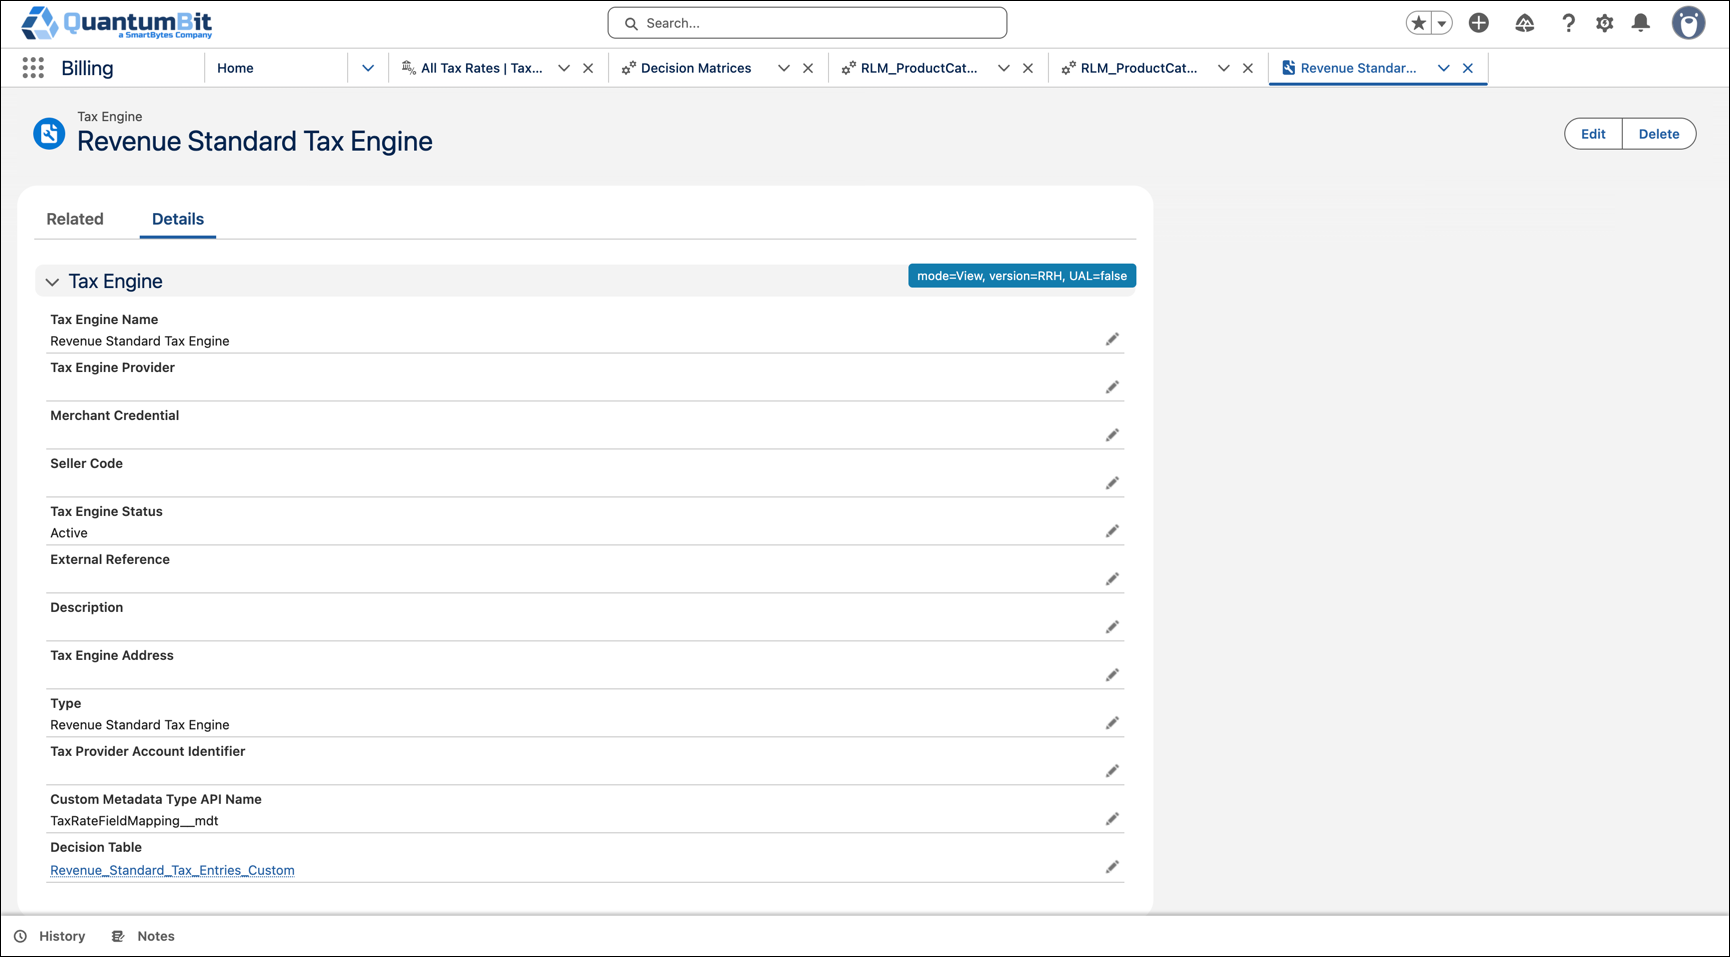Click the global Search field
The image size is (1730, 957).
coord(807,23)
